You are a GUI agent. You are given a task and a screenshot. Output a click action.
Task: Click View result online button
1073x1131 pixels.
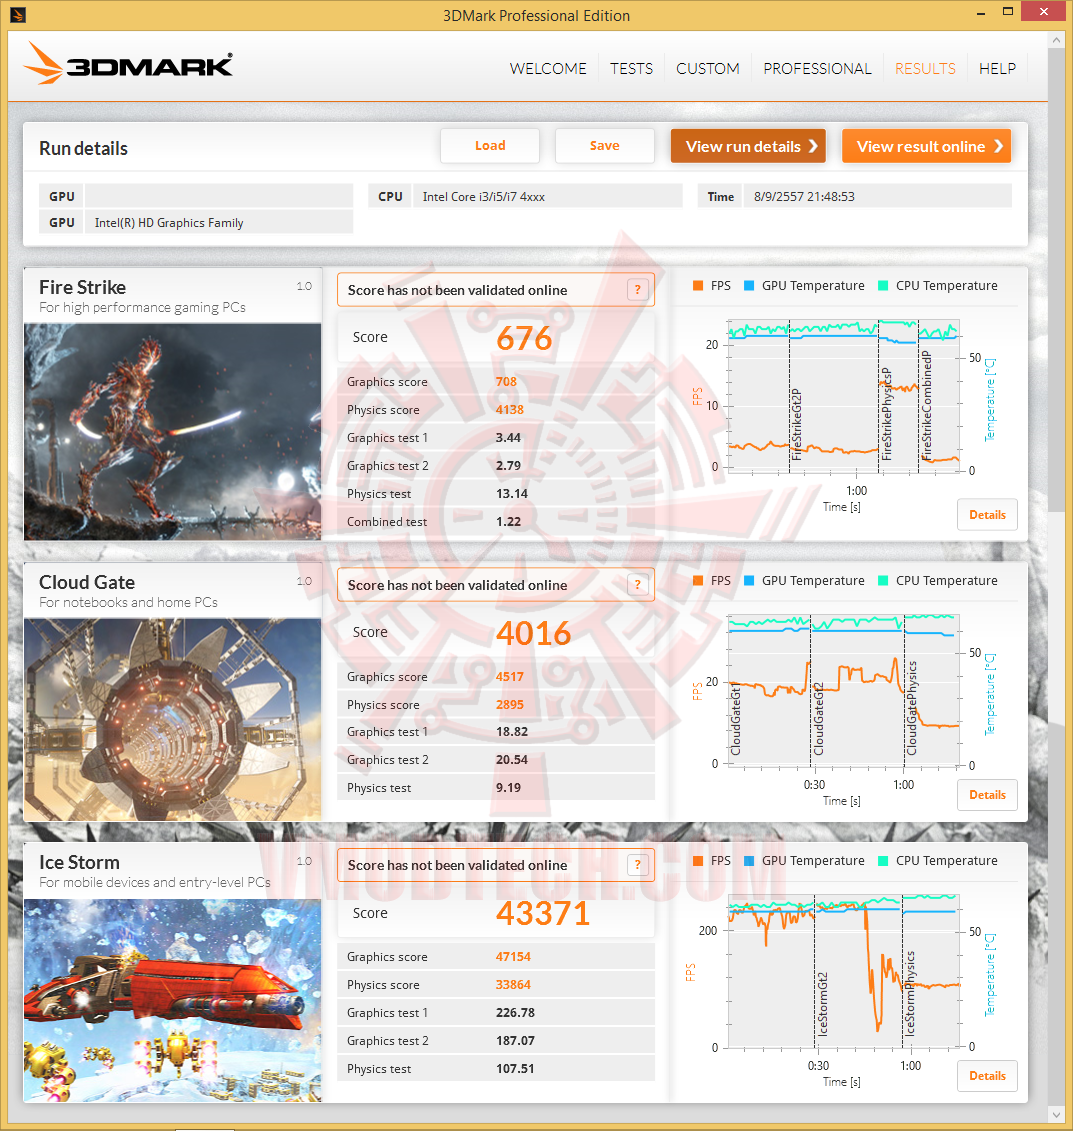(x=927, y=146)
